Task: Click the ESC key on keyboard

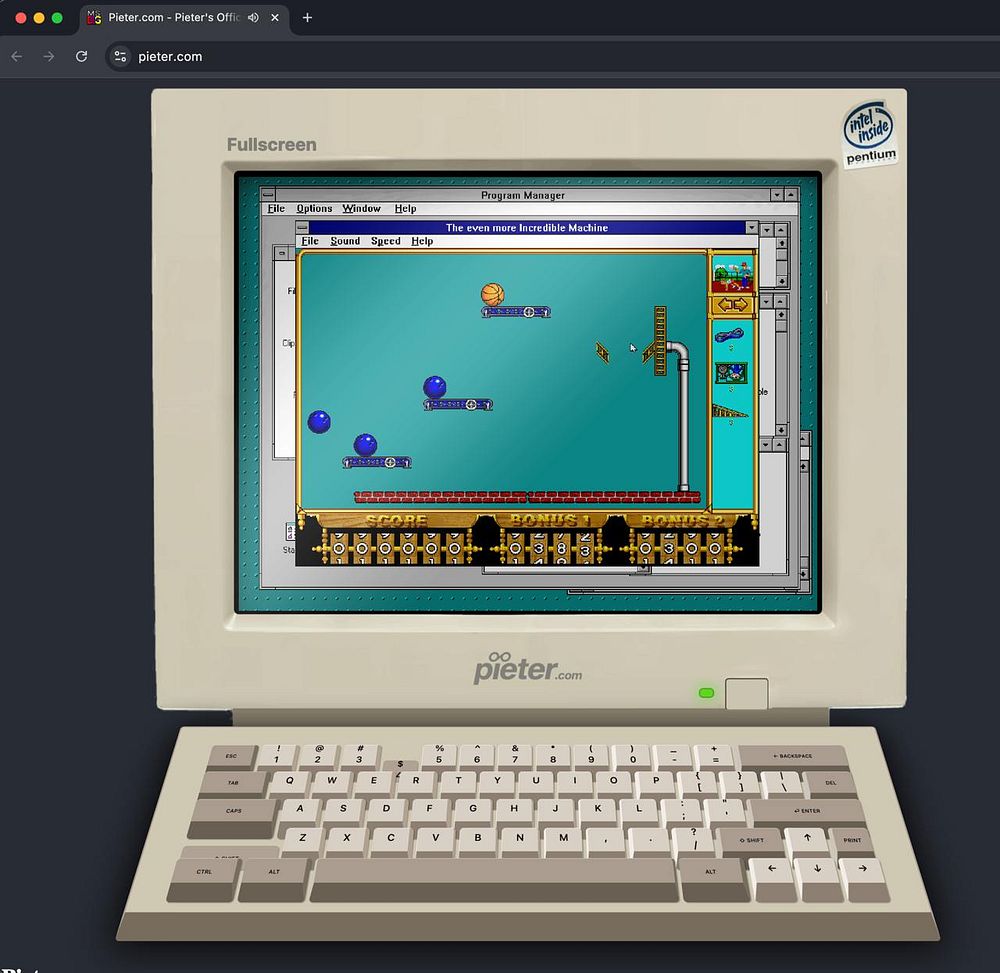Action: 232,756
